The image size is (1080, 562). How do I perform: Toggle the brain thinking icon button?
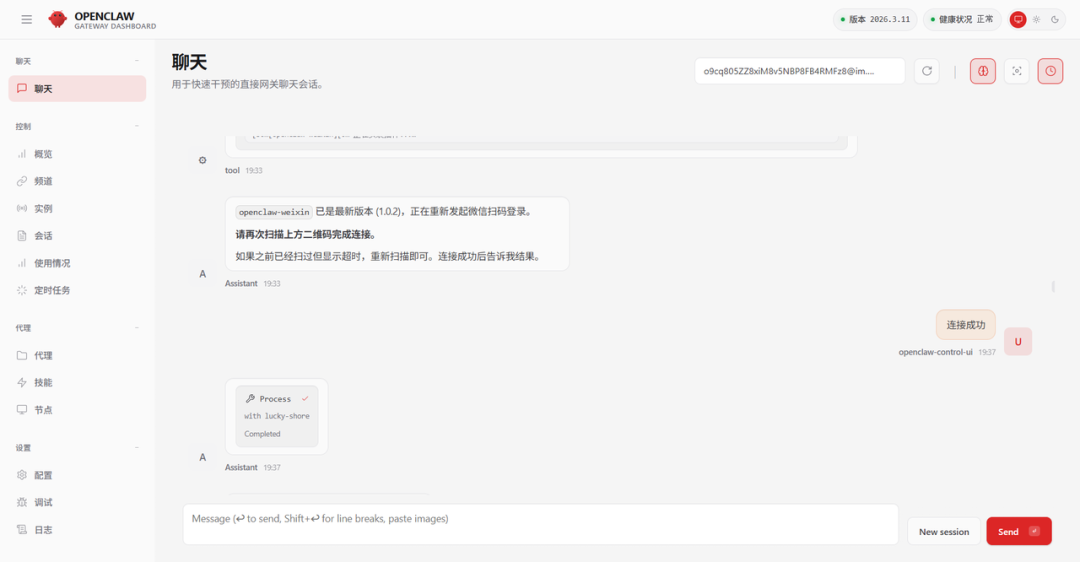[983, 71]
